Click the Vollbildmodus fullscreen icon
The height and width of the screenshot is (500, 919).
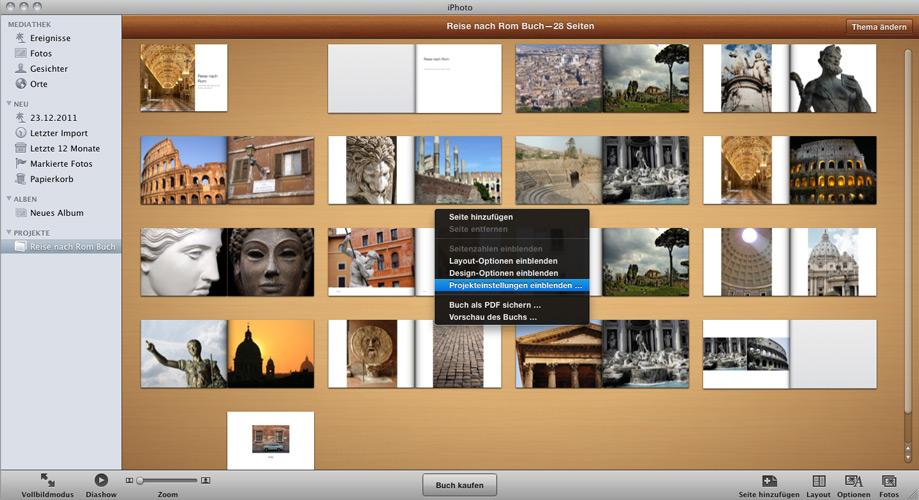tap(48, 480)
